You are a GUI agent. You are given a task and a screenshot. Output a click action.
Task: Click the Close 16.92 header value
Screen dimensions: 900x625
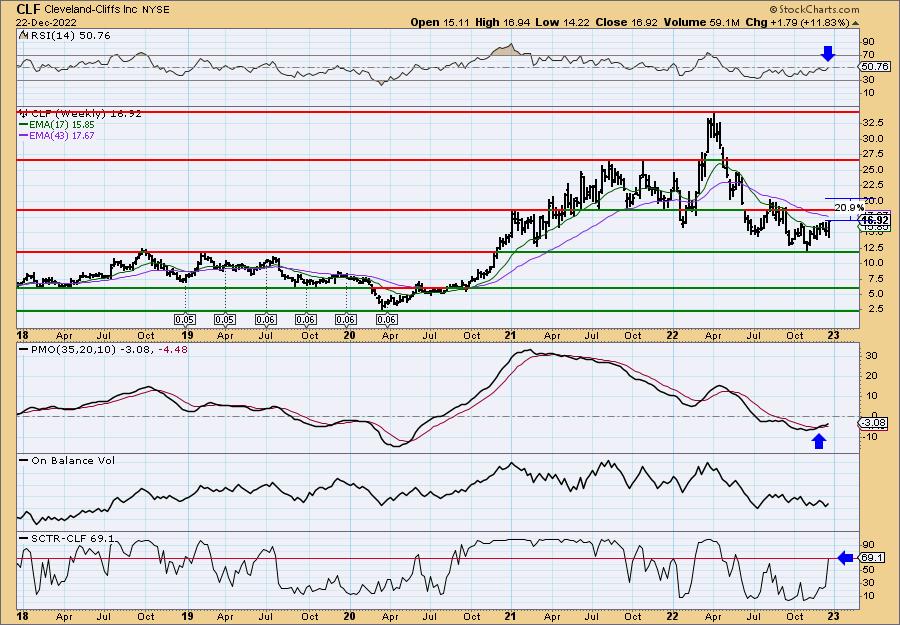click(627, 22)
